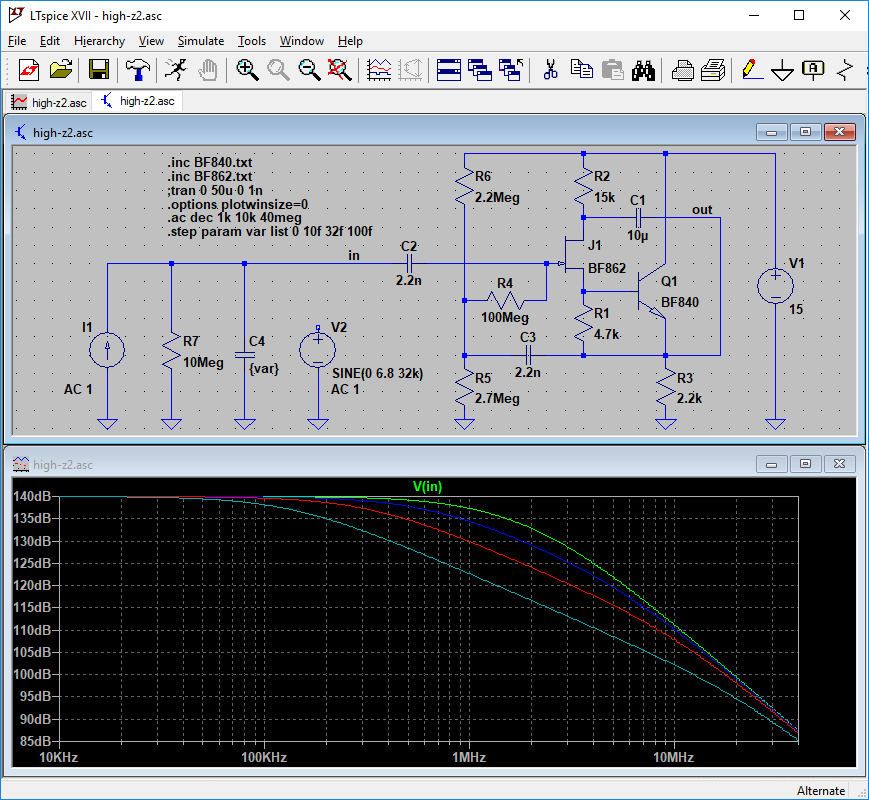Click the 140dB vertical axis label
The width and height of the screenshot is (869, 800).
click(x=32, y=496)
